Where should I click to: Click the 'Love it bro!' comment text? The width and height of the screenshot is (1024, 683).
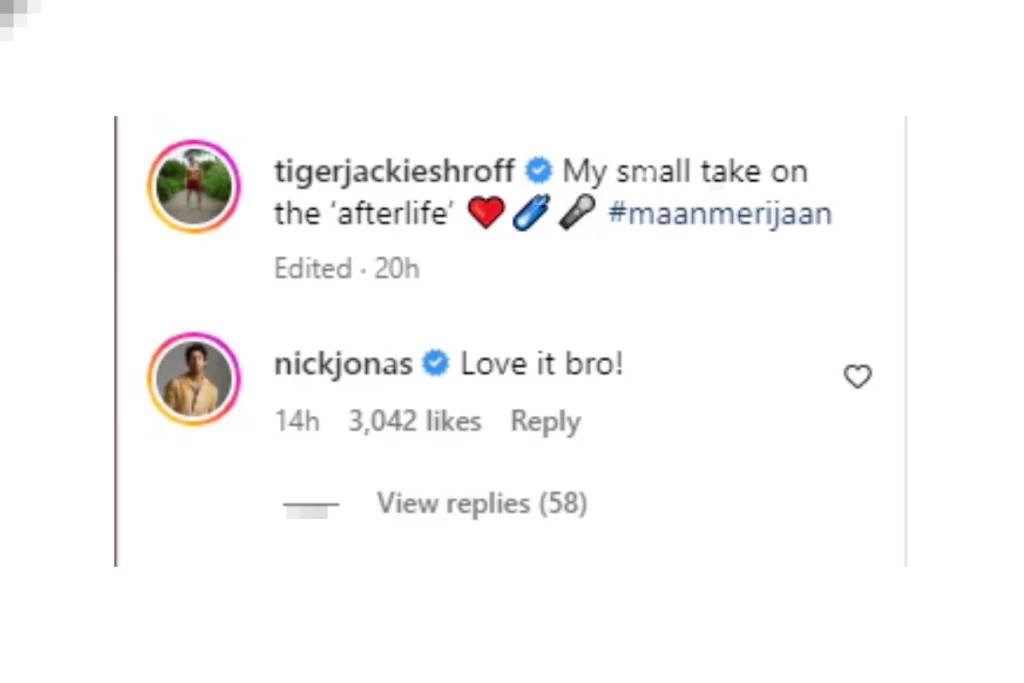542,364
